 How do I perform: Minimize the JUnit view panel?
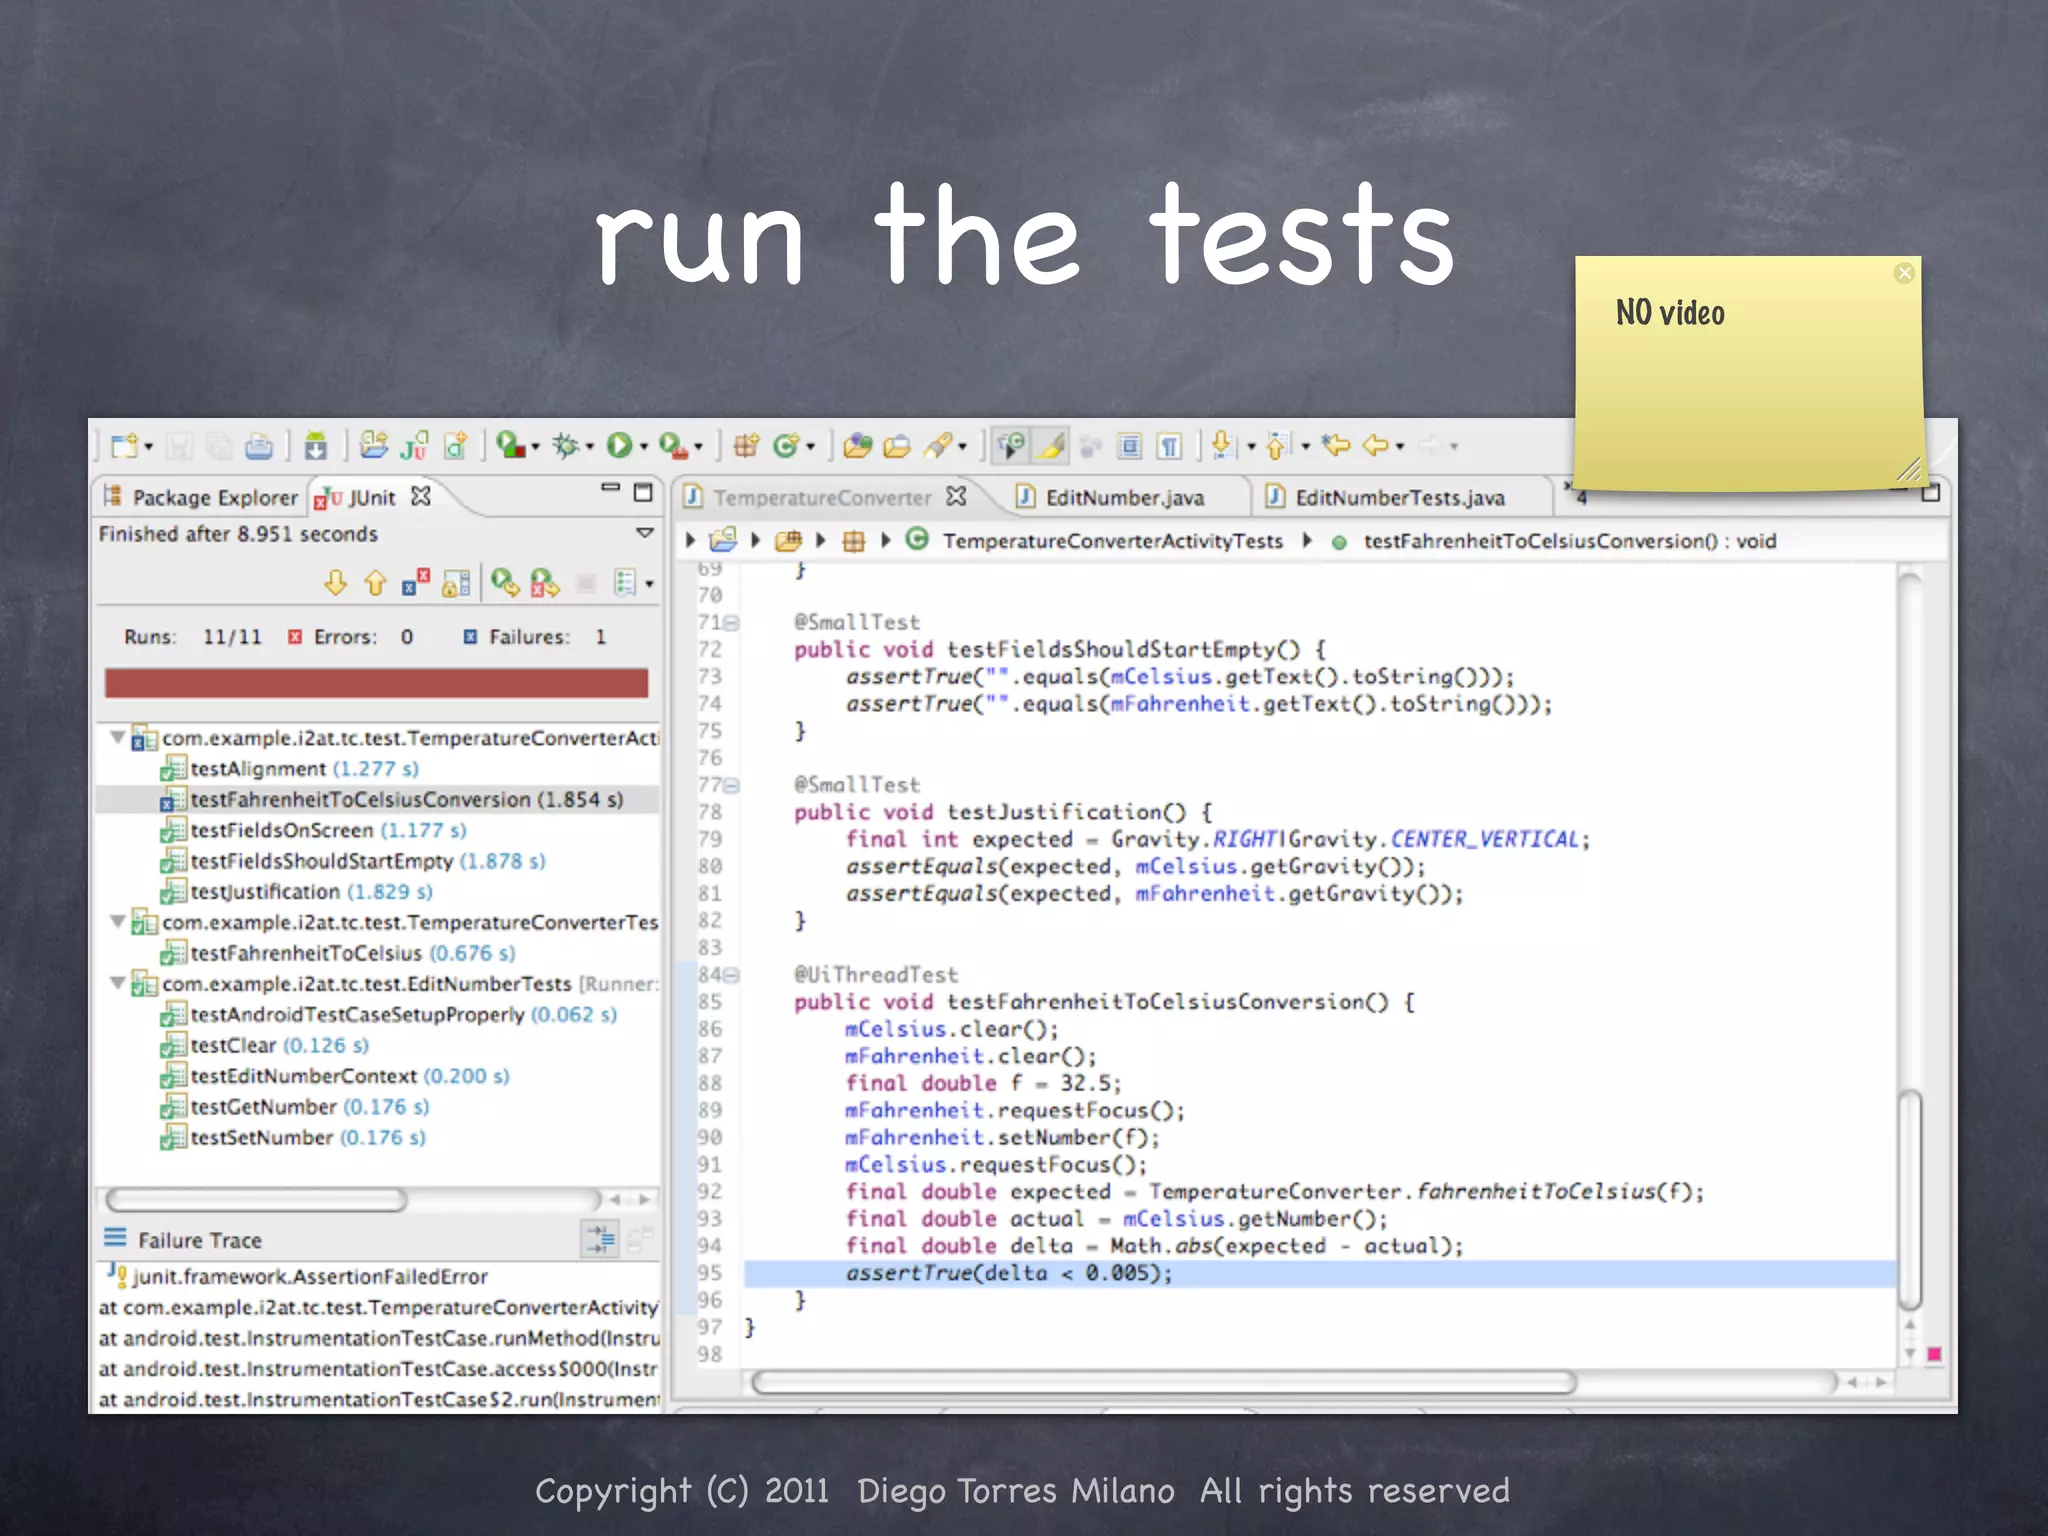(610, 488)
